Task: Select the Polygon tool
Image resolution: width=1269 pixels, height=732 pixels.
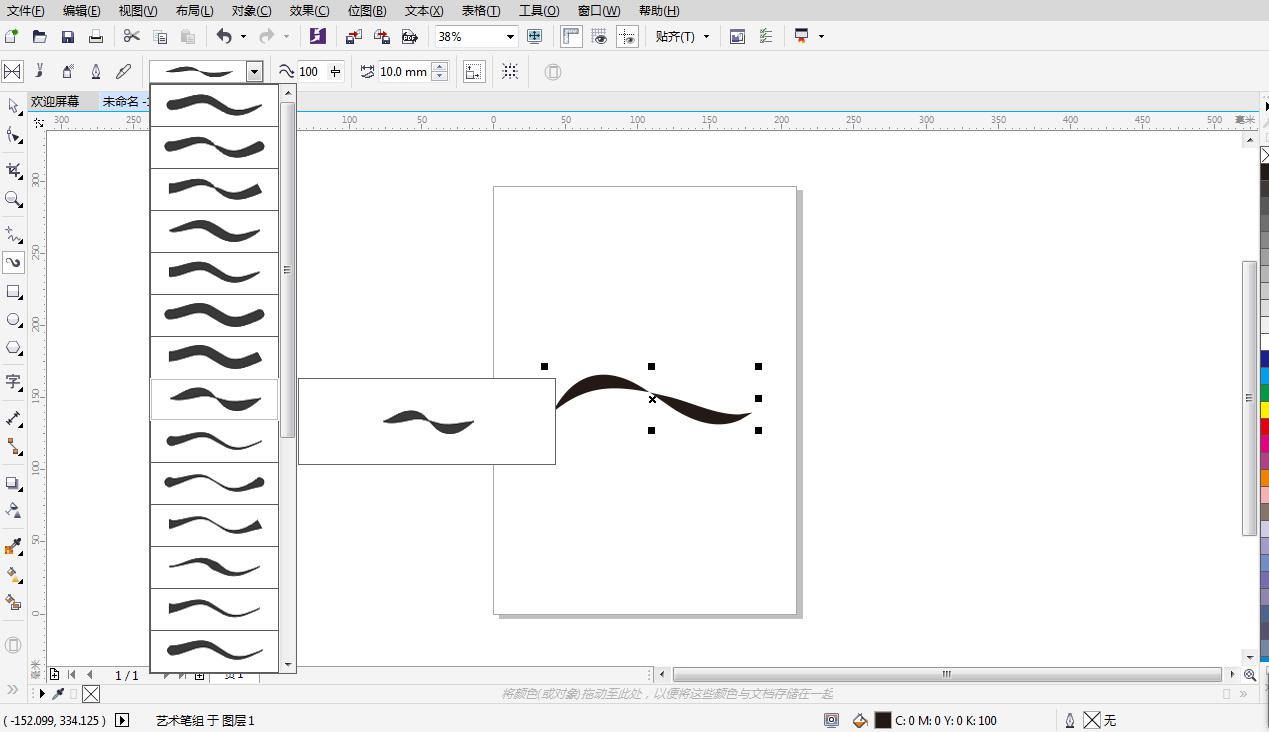Action: pos(13,348)
